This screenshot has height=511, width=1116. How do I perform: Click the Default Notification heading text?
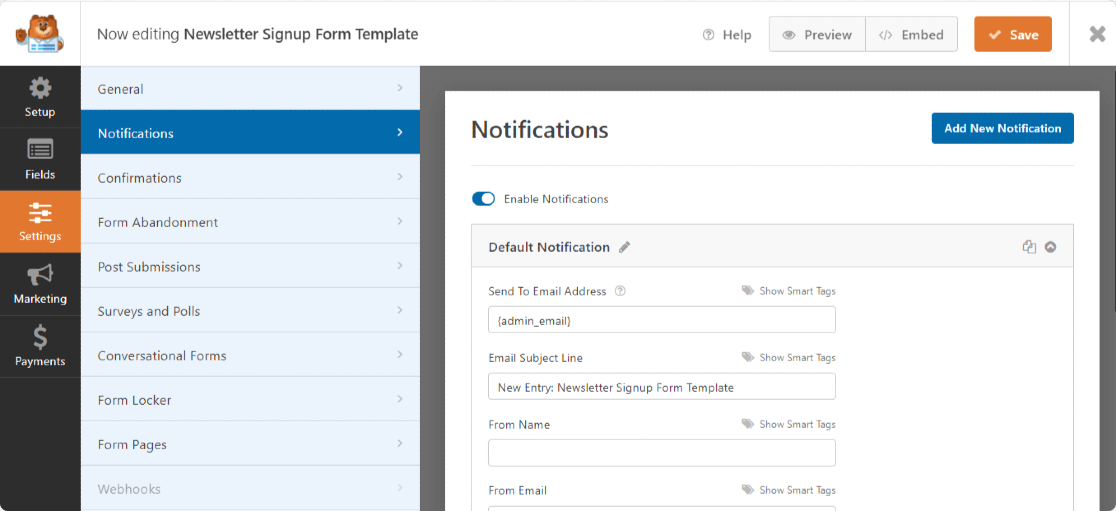click(x=549, y=248)
